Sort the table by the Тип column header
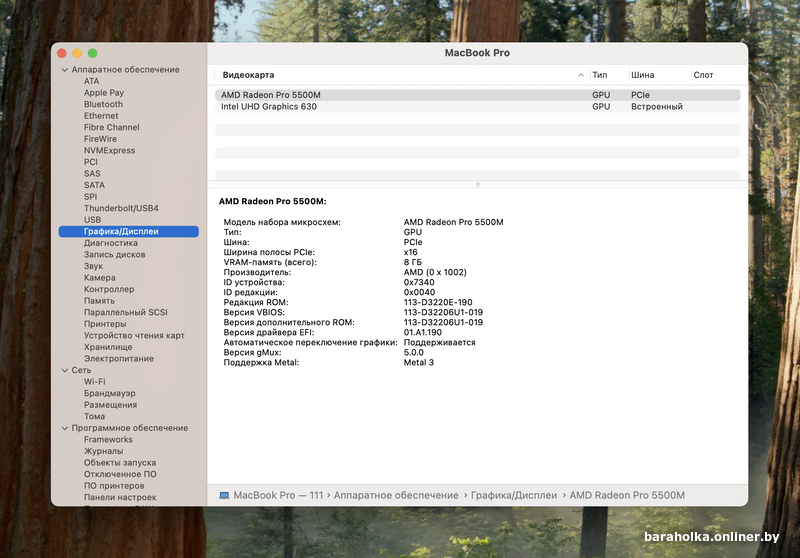800x558 pixels. (x=600, y=75)
